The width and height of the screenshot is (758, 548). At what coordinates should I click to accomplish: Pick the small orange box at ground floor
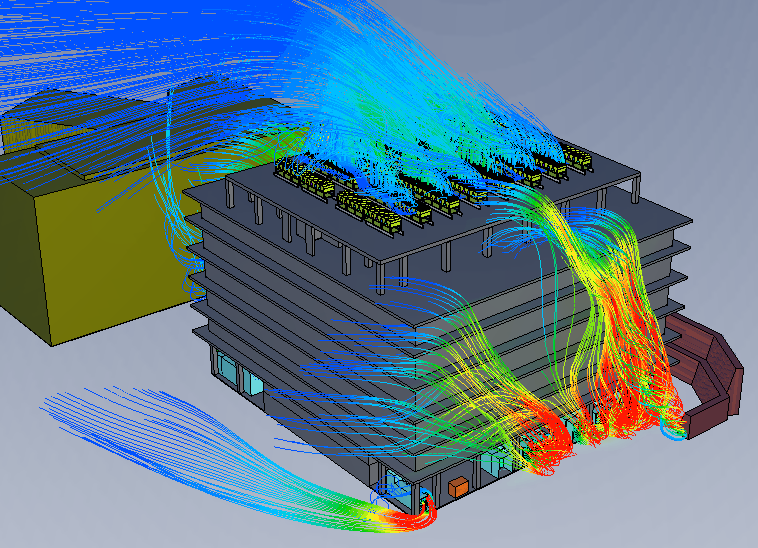click(459, 487)
